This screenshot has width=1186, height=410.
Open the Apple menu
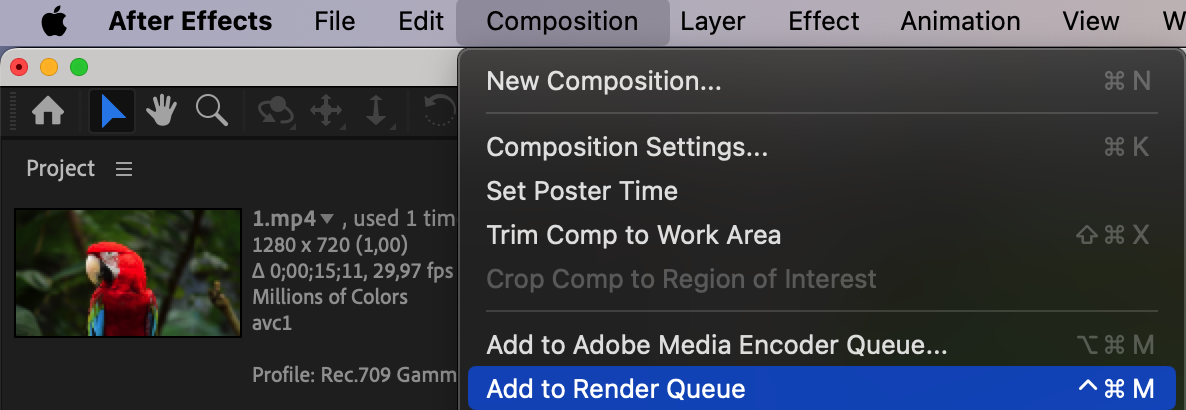tap(54, 21)
